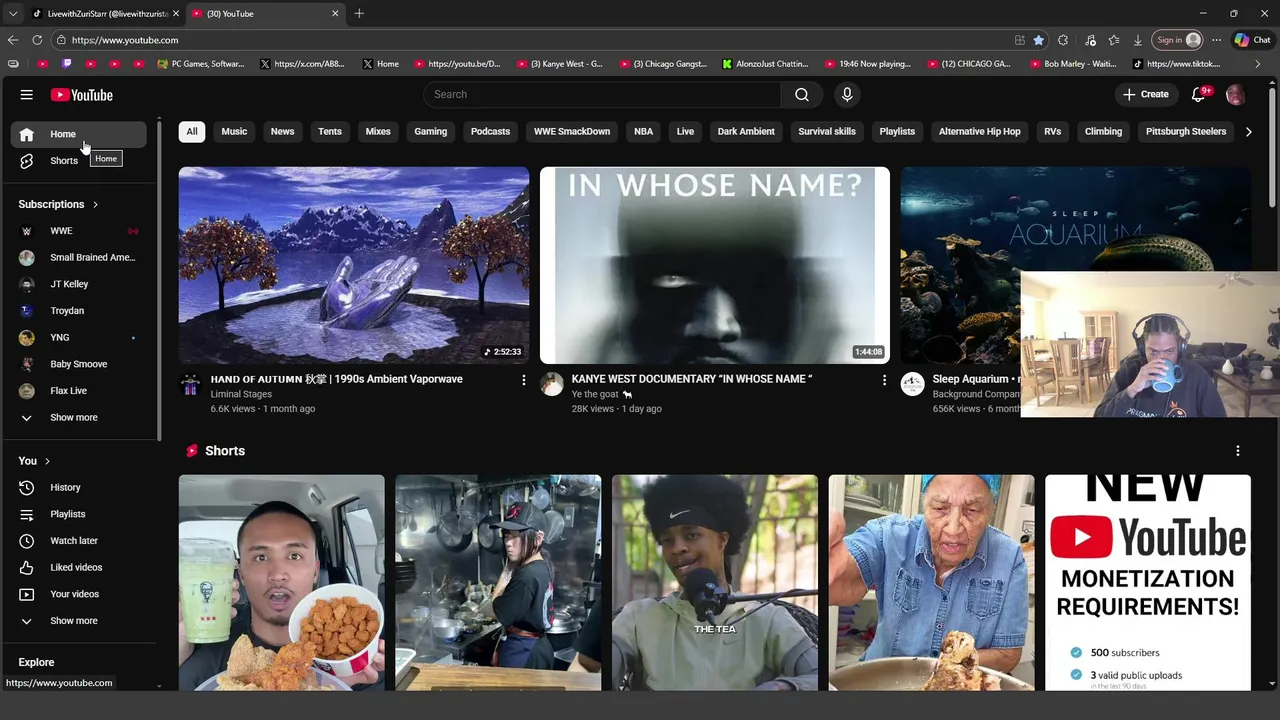Open In Whose Name documentary thumbnail
Viewport: 1280px width, 720px height.
pos(714,265)
